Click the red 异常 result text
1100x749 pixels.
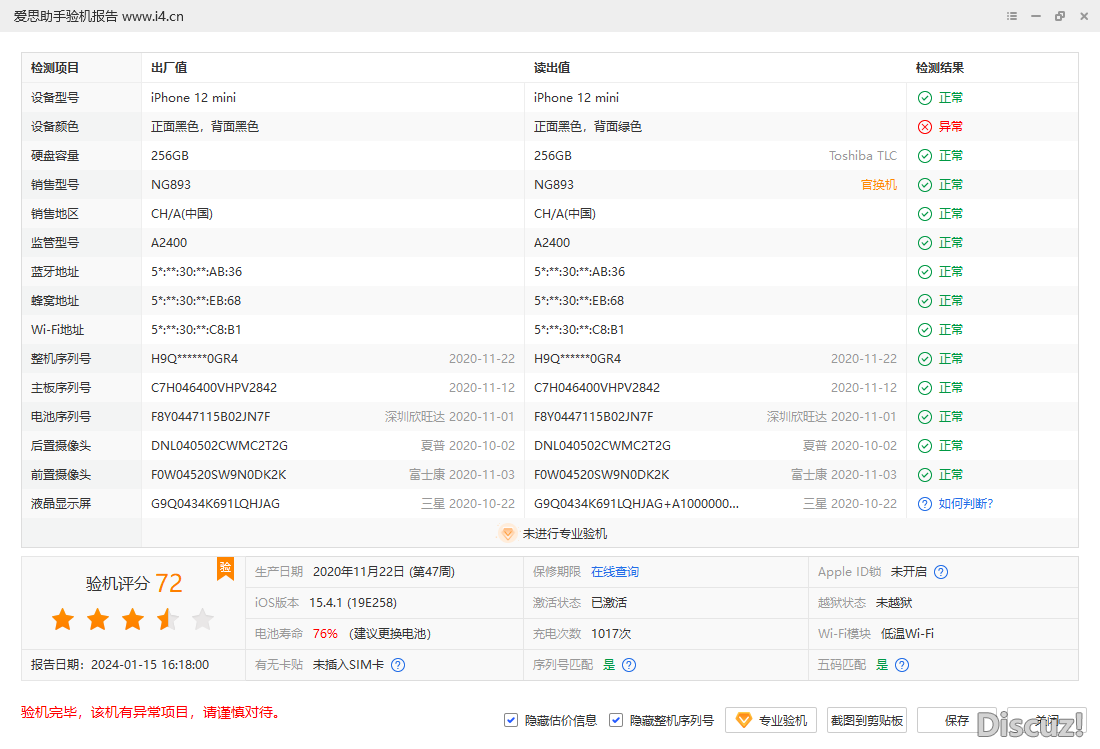coord(951,127)
